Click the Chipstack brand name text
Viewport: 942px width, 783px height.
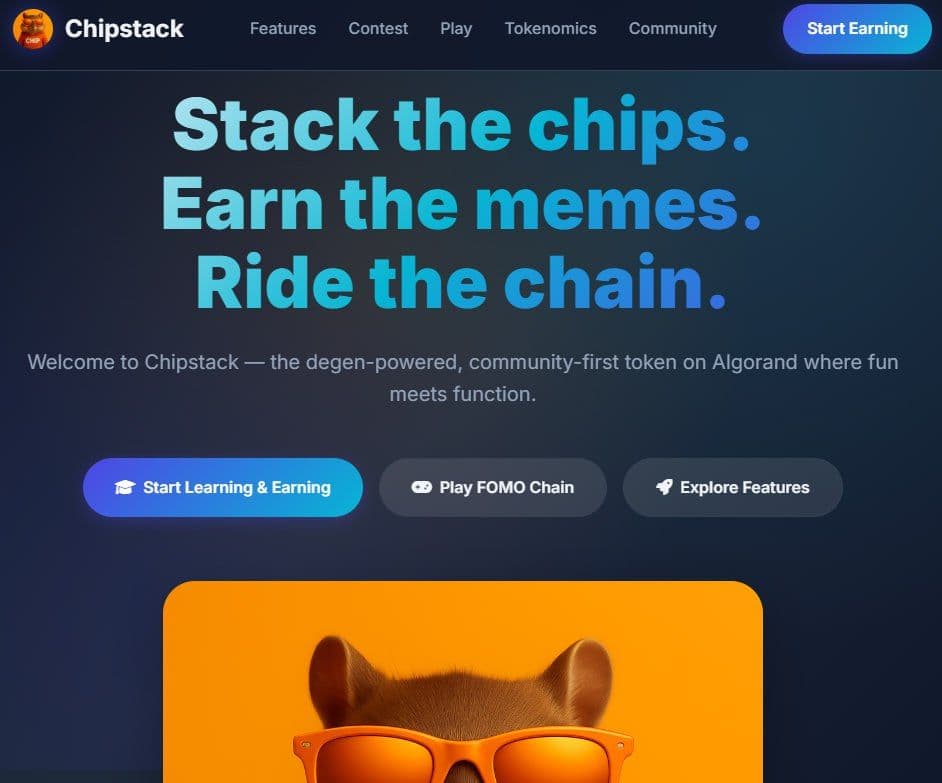click(124, 29)
